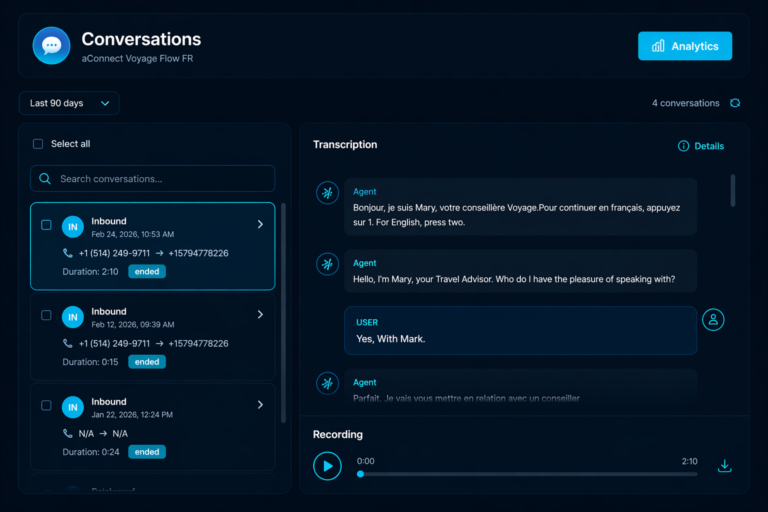Click the Jan 22, 2026, 12:24 PM timestamp

tap(132, 414)
